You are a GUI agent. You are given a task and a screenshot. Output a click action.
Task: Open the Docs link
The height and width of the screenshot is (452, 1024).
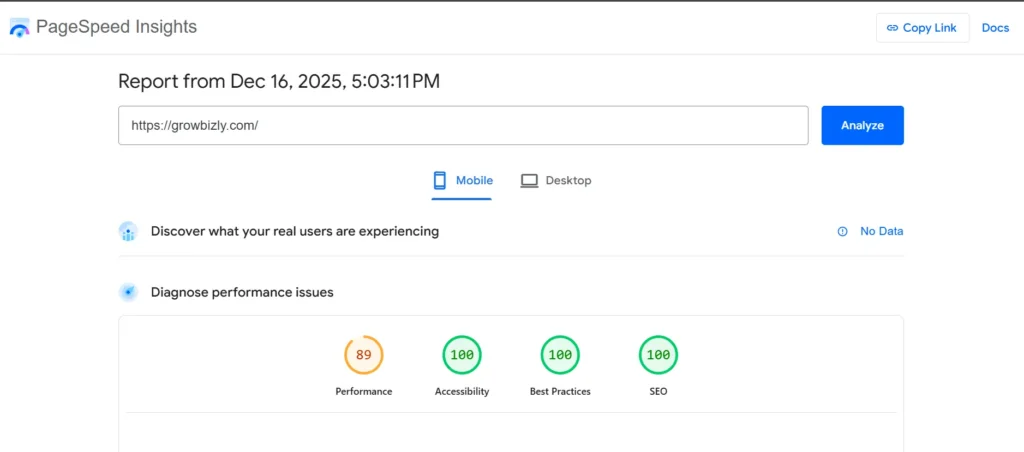click(995, 28)
